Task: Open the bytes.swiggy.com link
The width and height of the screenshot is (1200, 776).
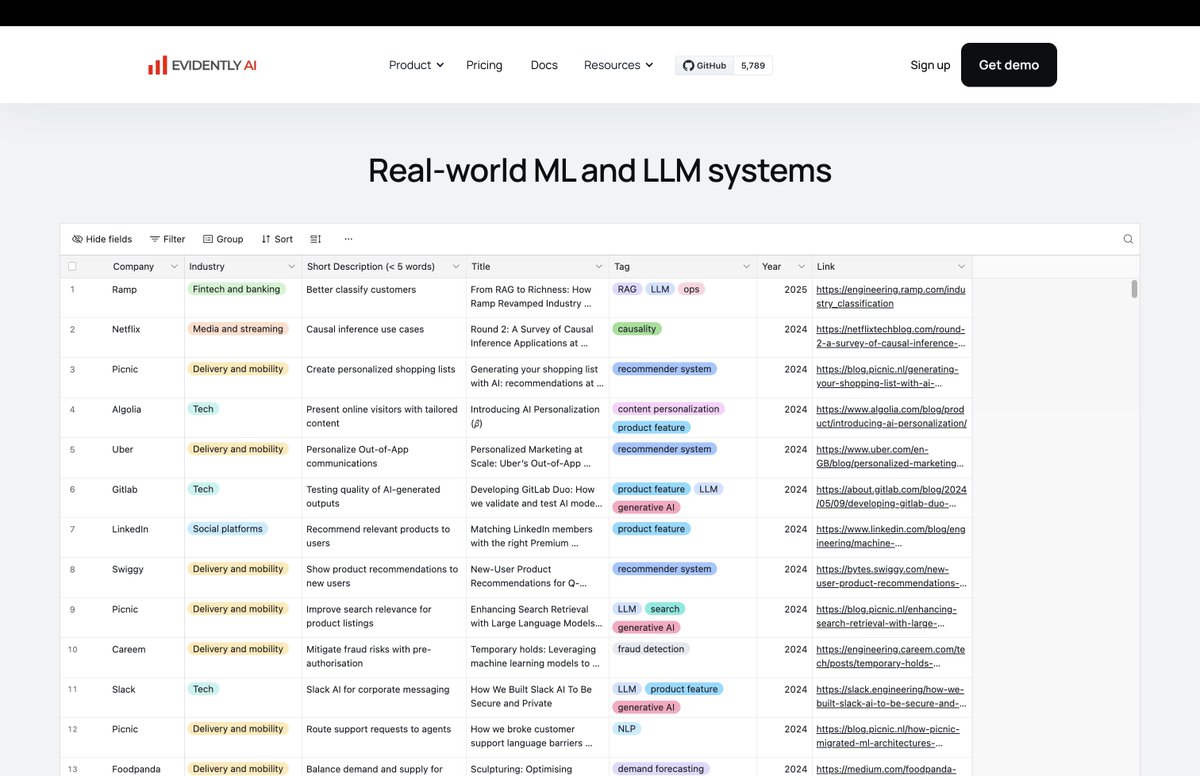Action: click(x=891, y=576)
